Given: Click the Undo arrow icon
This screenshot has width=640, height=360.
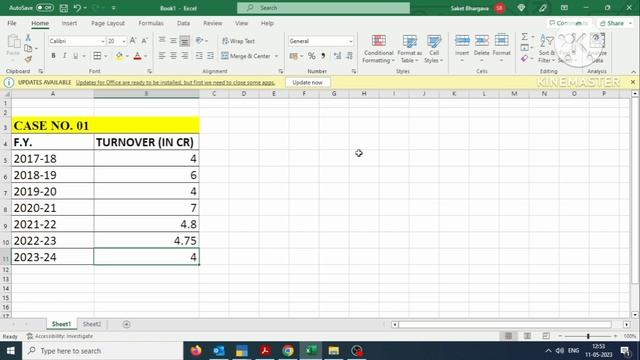Looking at the screenshot, I should point(77,8).
